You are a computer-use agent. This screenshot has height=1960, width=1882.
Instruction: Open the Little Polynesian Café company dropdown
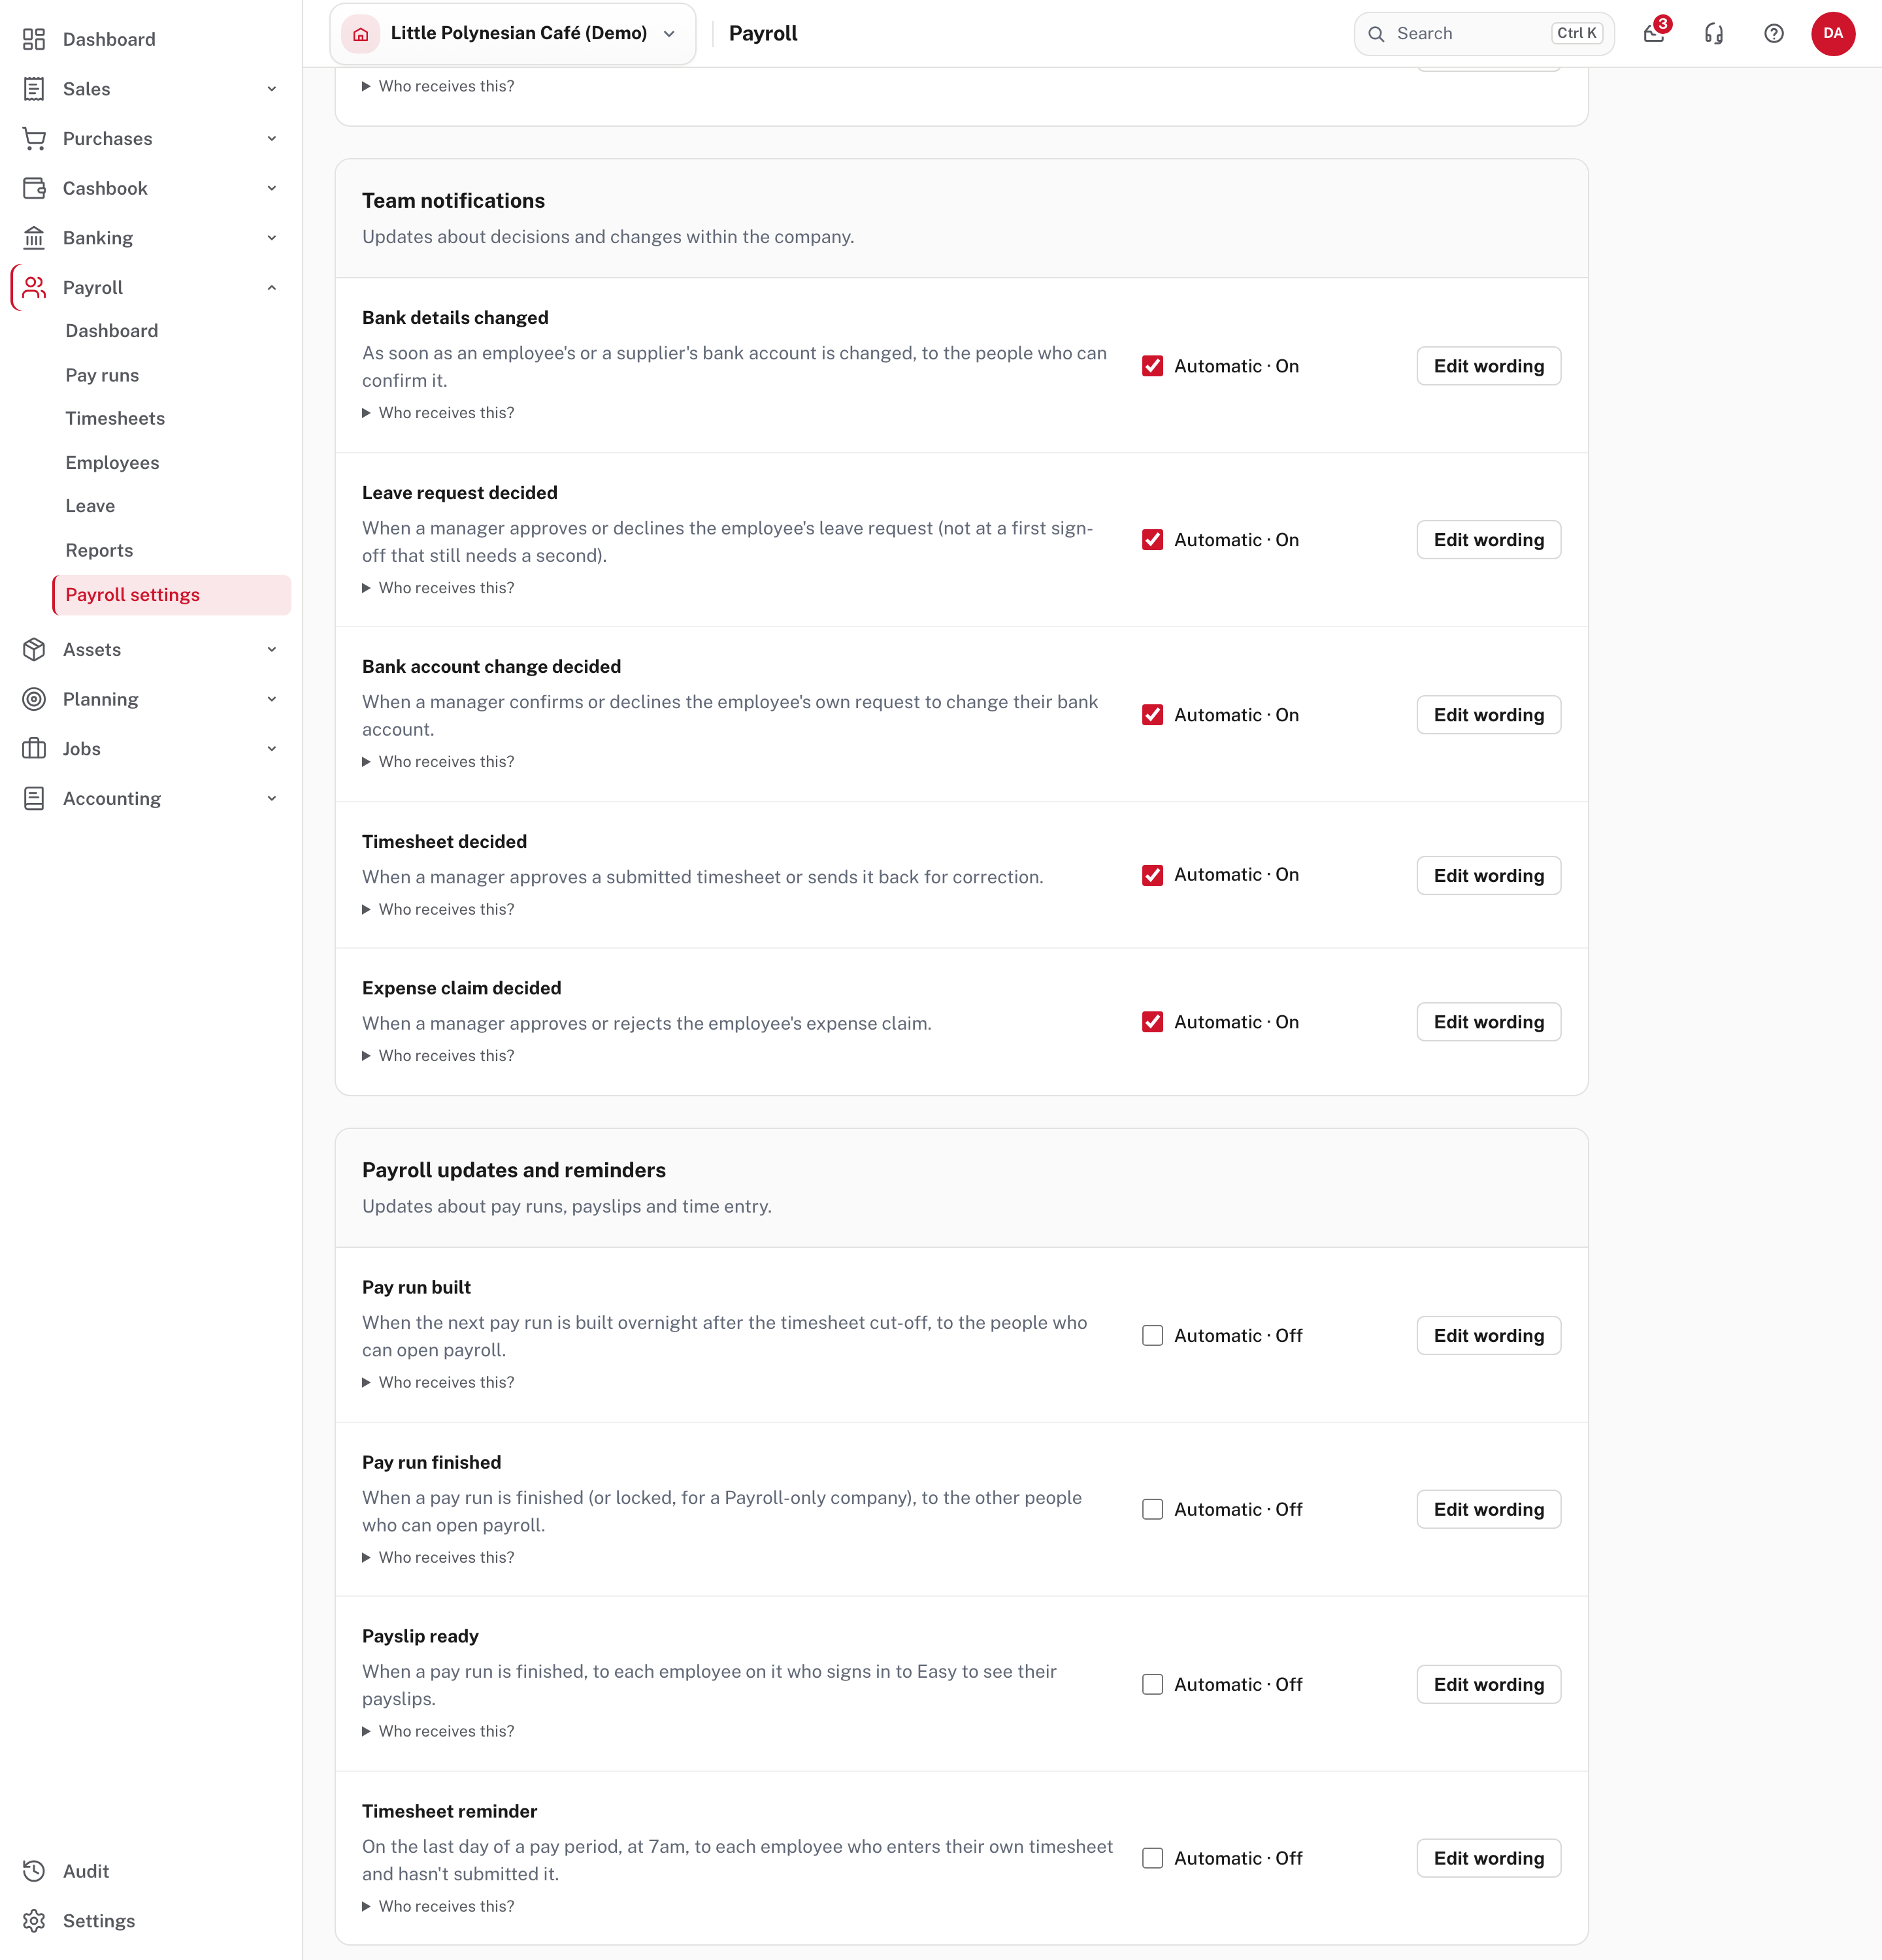pos(513,34)
